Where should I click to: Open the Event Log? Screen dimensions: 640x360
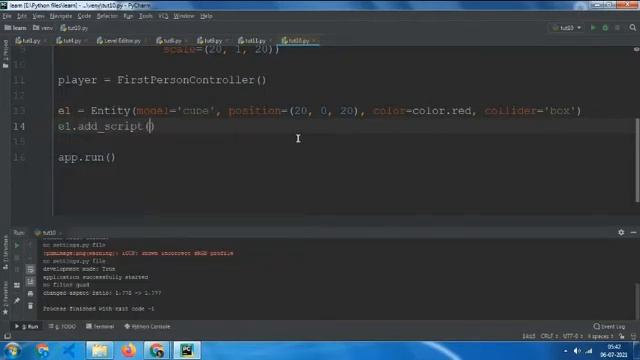(x=609, y=327)
